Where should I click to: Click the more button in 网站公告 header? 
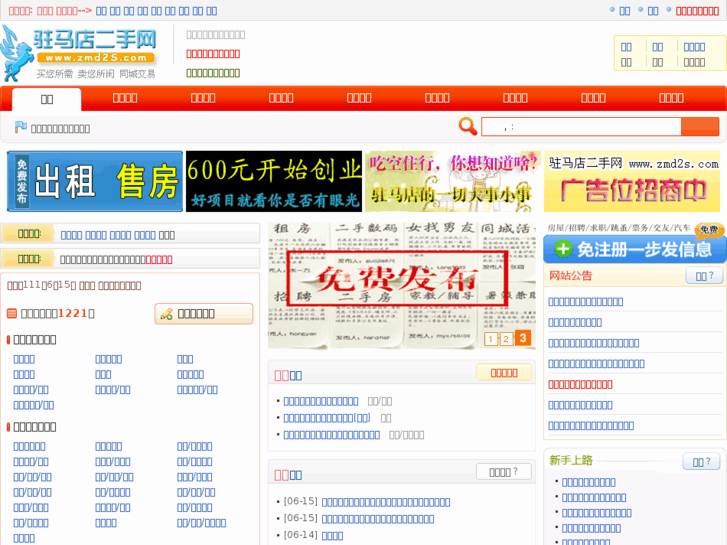704,276
